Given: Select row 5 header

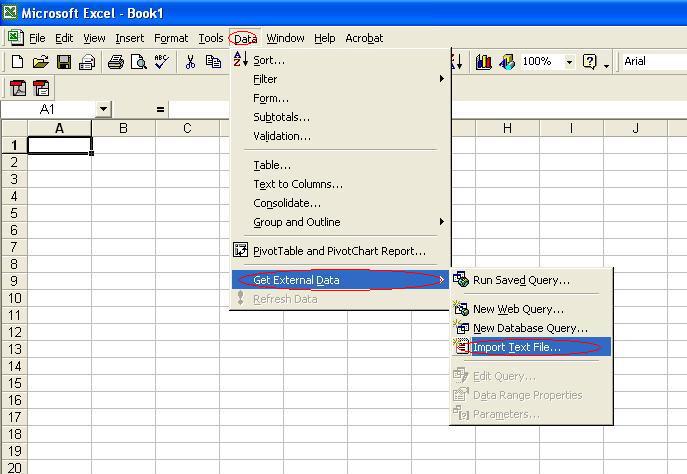Looking at the screenshot, I should (x=14, y=213).
